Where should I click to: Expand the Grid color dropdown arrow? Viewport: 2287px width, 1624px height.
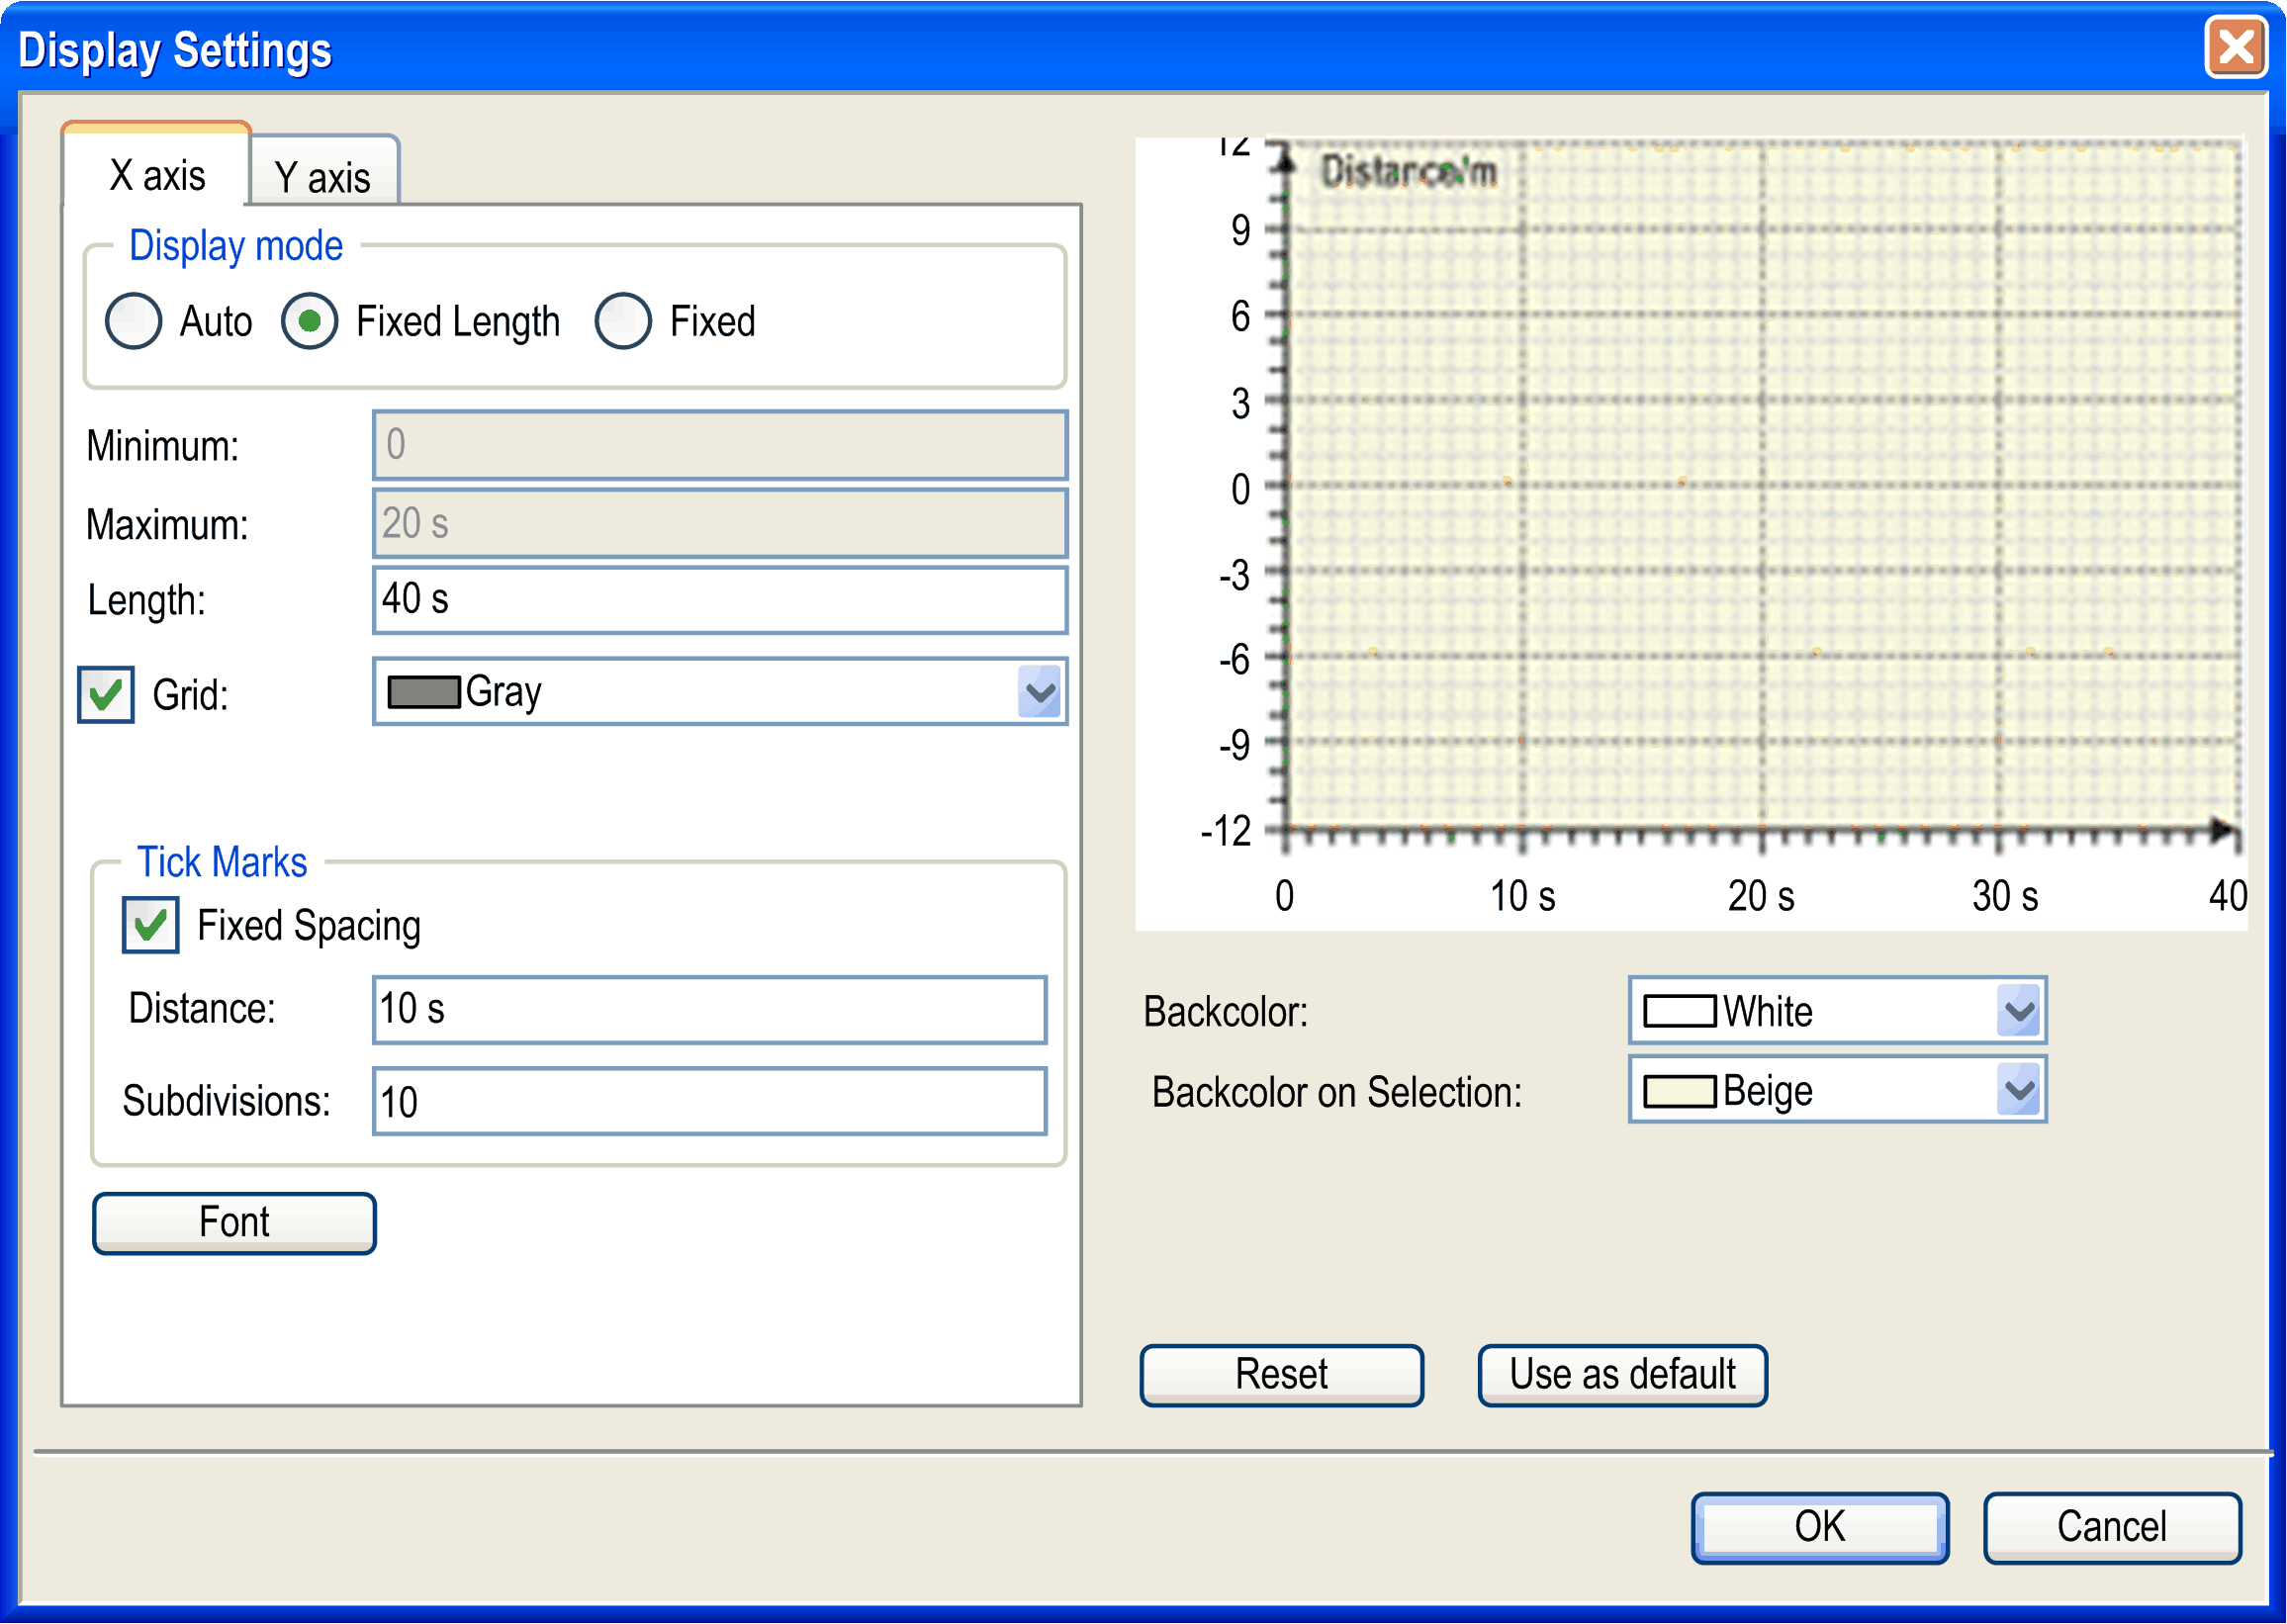click(1039, 692)
